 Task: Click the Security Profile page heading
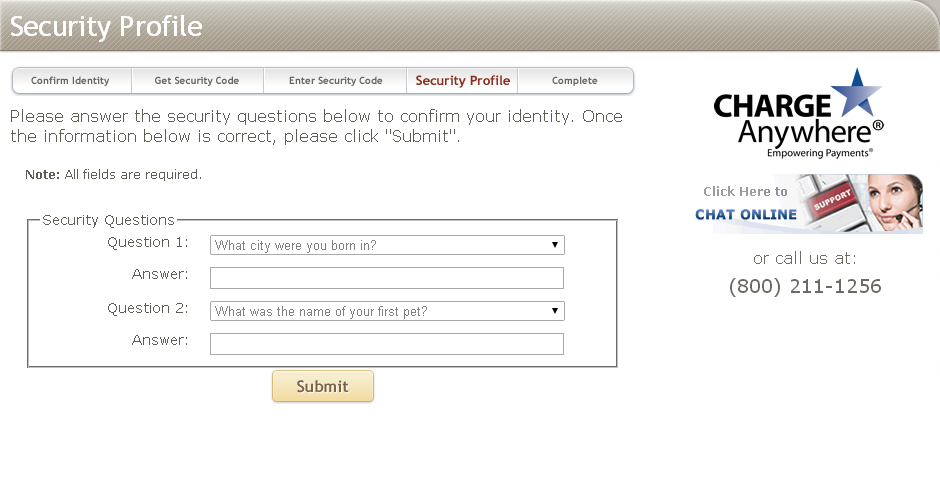click(x=106, y=26)
